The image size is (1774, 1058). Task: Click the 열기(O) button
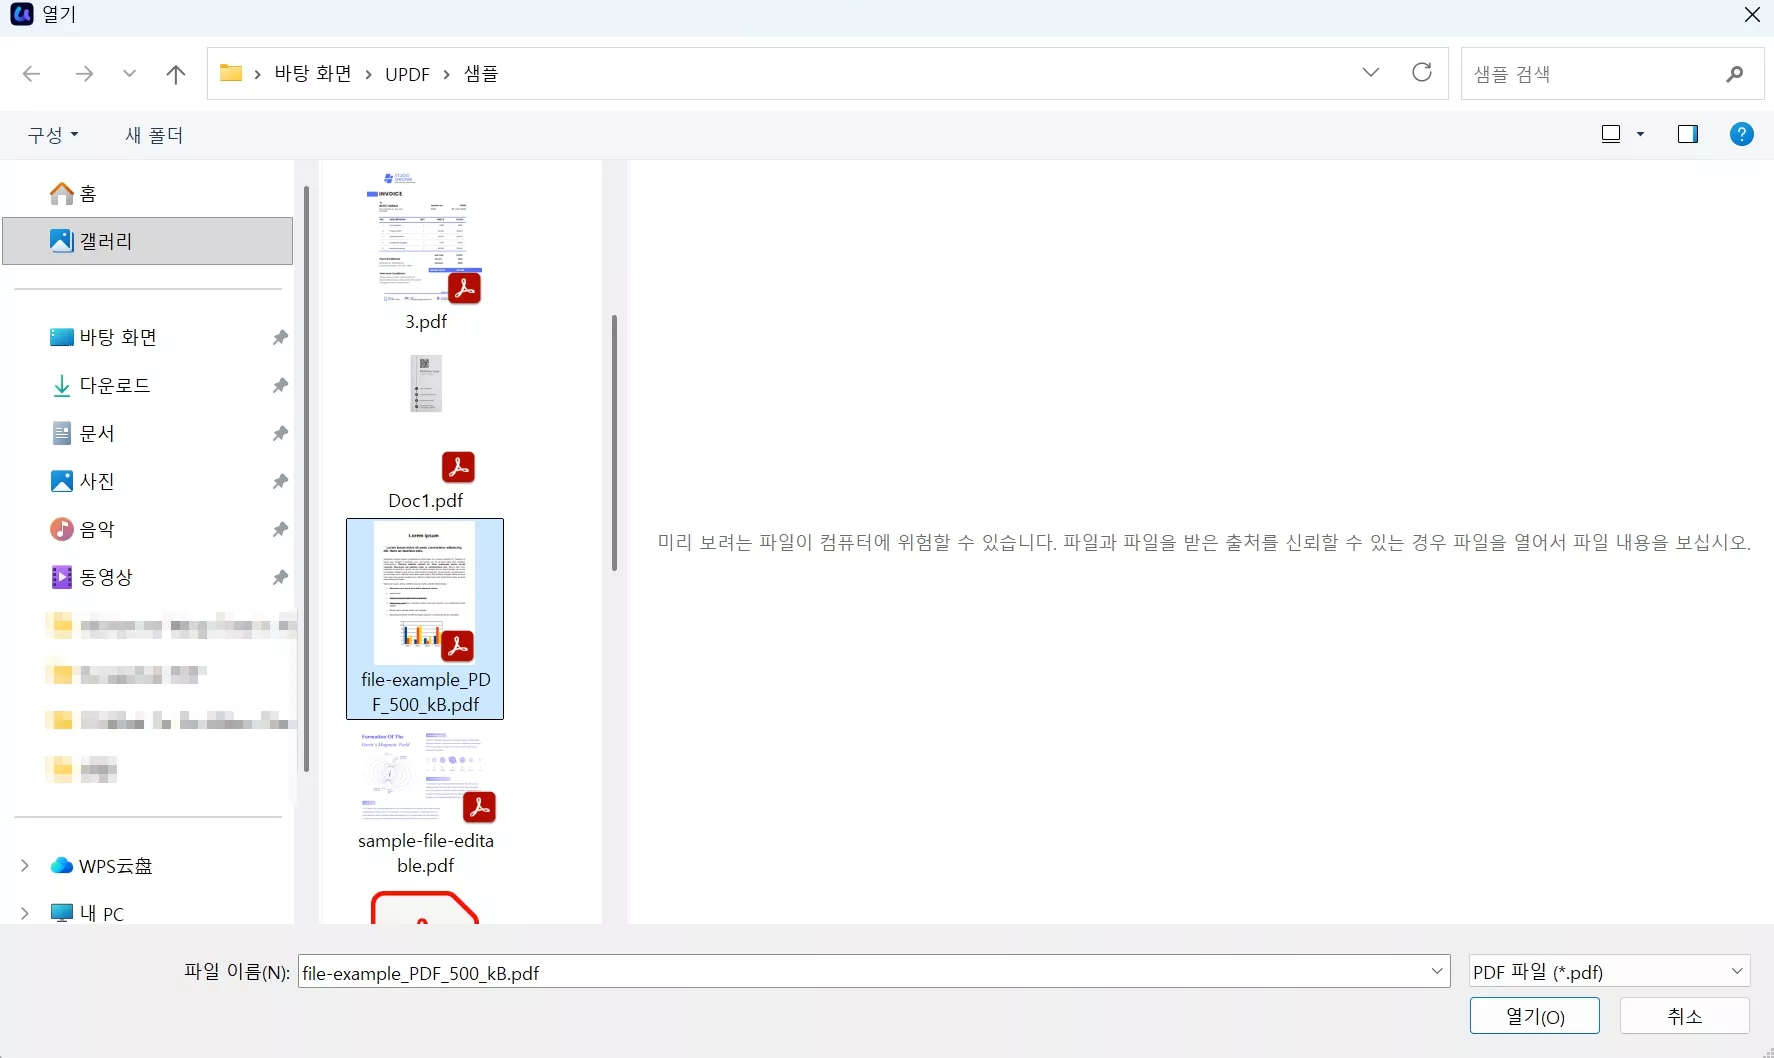pos(1534,1016)
